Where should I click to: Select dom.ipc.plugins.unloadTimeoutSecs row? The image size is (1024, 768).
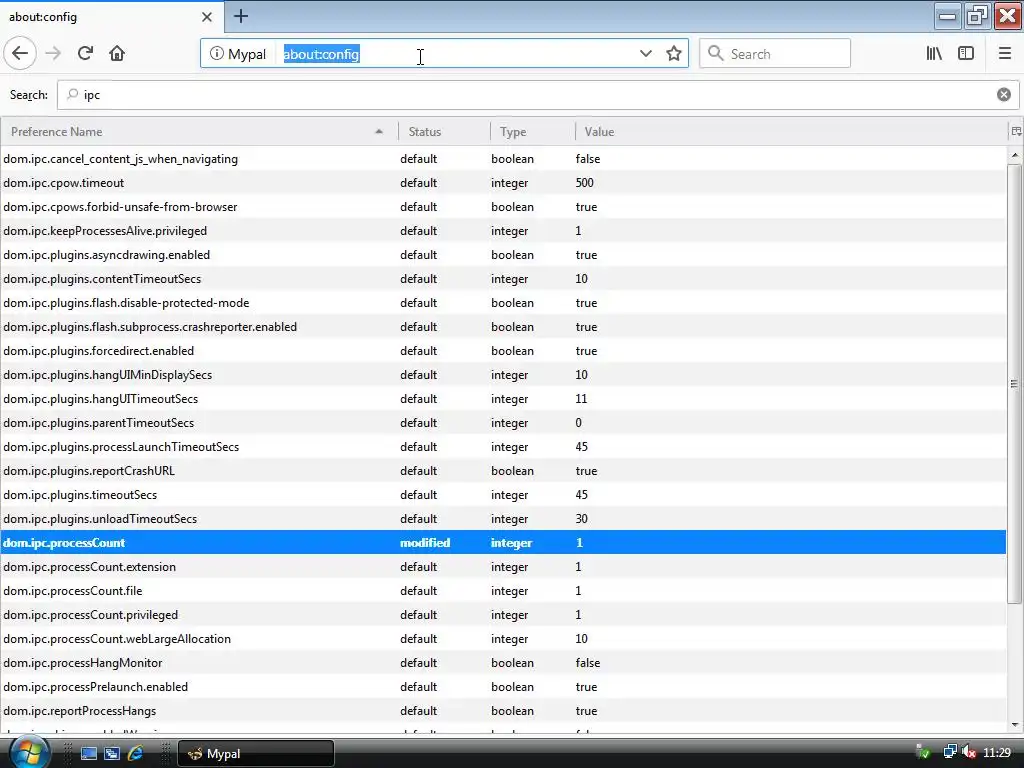(x=503, y=519)
